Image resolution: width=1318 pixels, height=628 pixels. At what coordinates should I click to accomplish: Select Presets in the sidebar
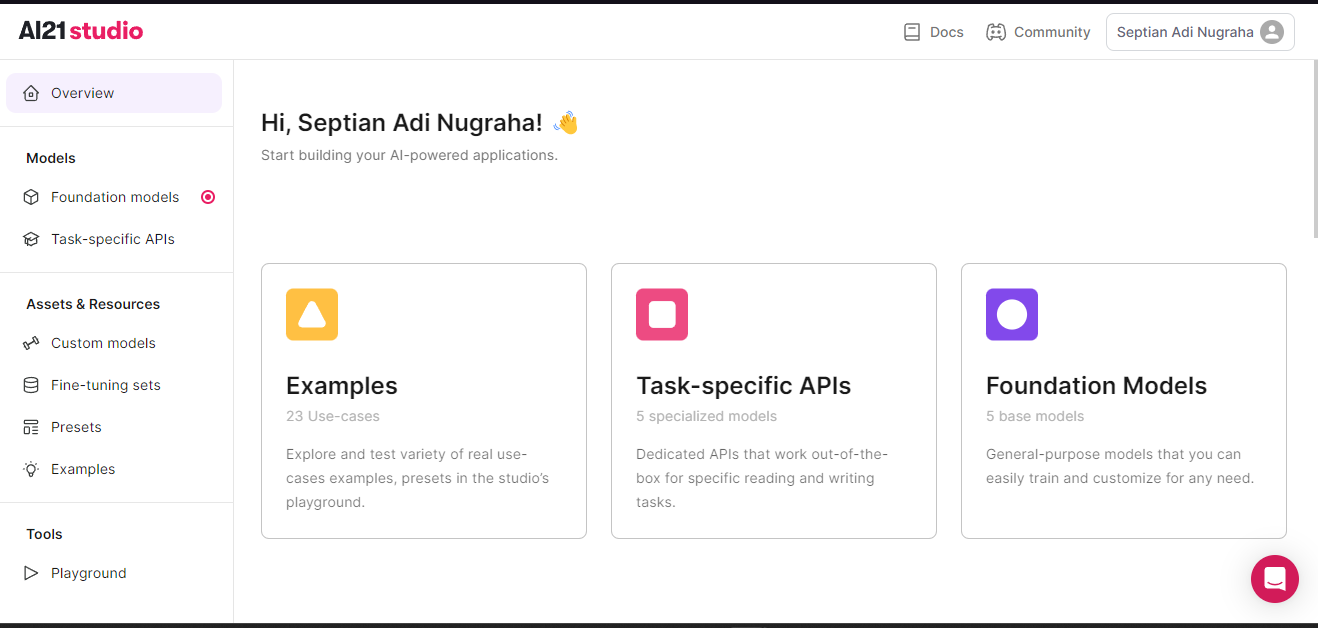pyautogui.click(x=76, y=427)
